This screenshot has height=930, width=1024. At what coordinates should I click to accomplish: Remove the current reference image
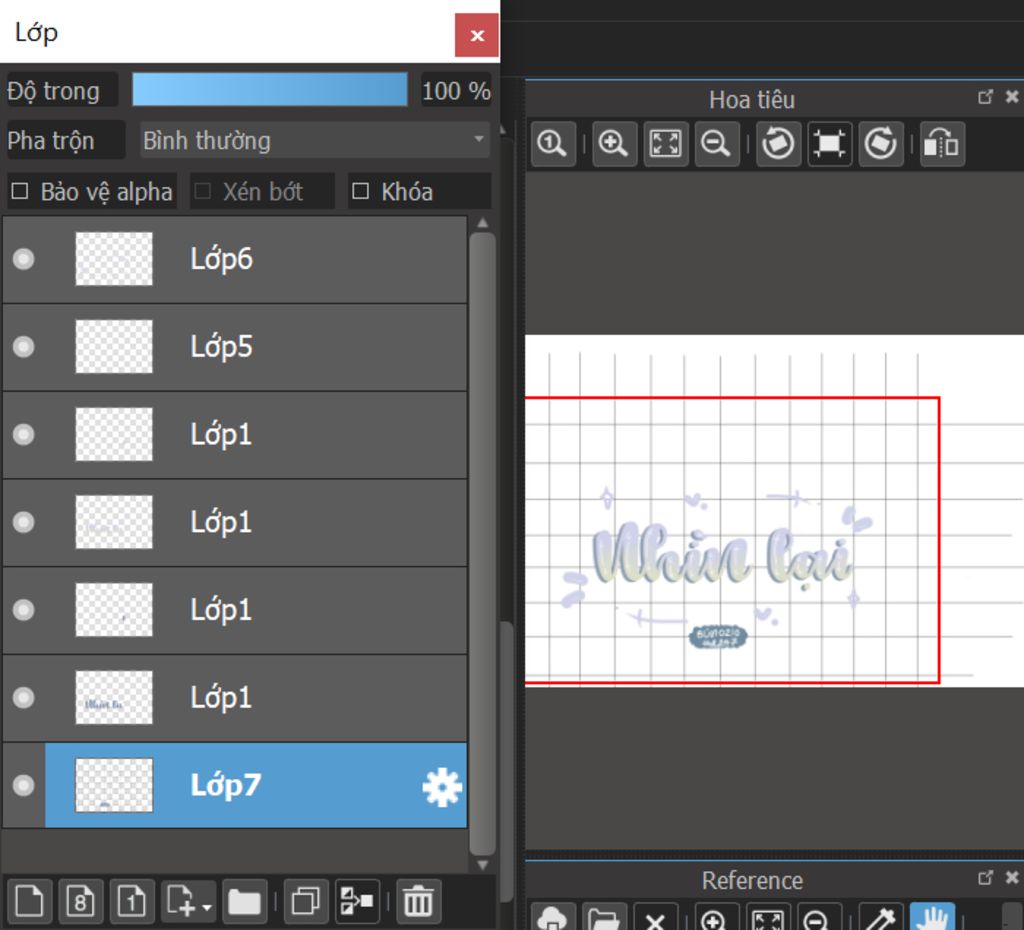655,917
